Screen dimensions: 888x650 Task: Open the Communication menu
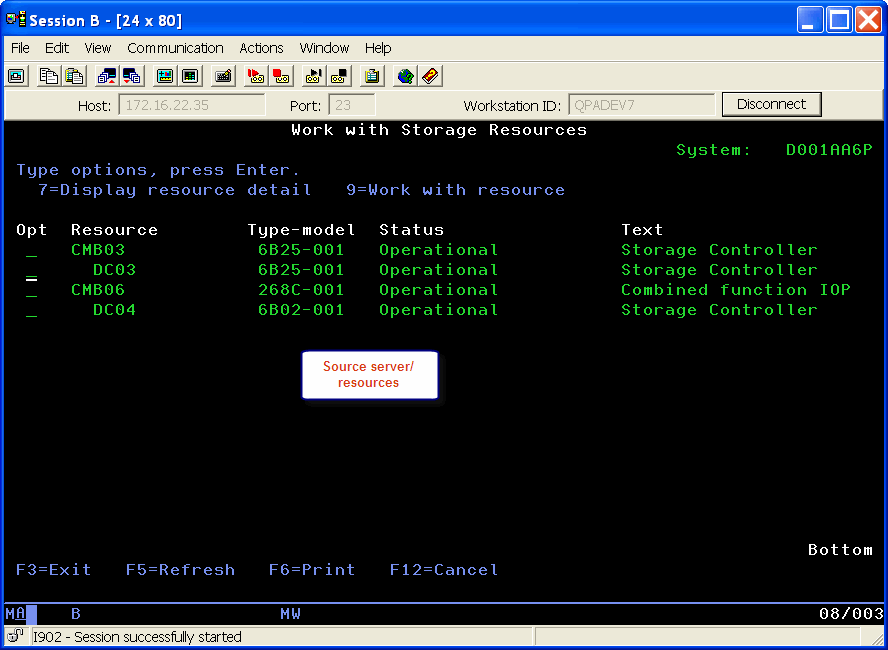[175, 48]
